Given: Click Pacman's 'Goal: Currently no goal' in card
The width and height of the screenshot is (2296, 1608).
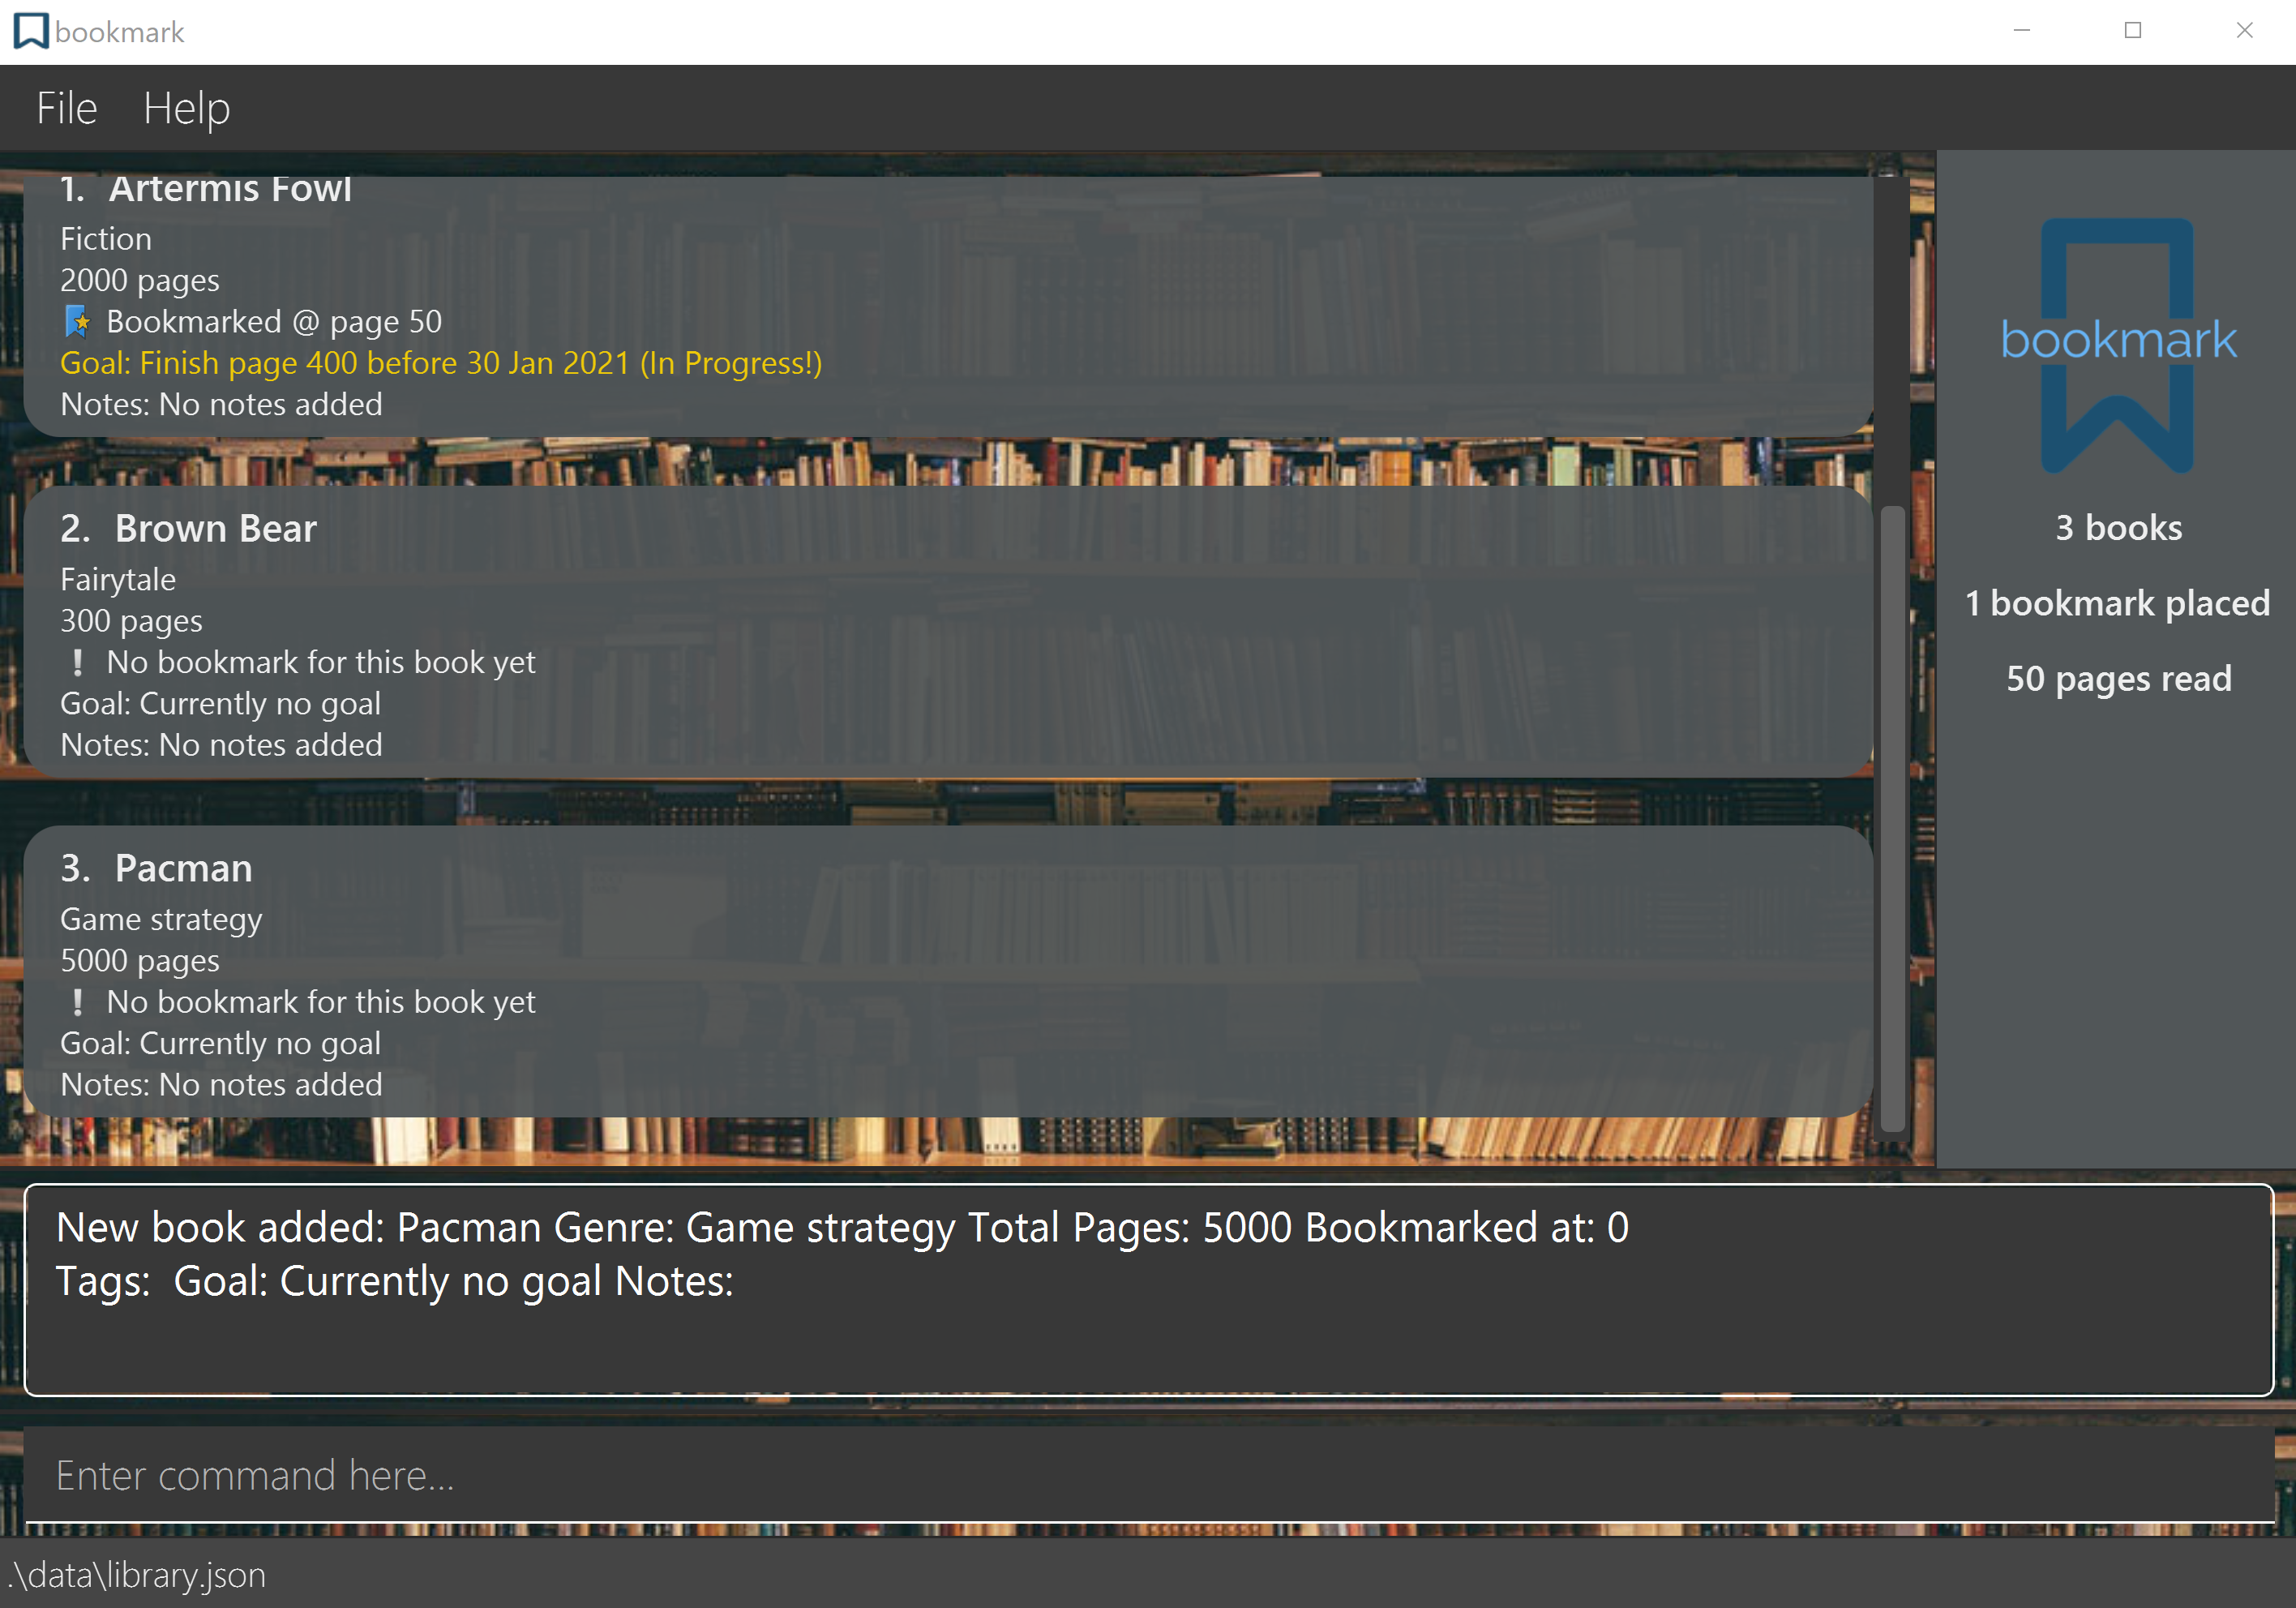Looking at the screenshot, I should coord(220,1044).
